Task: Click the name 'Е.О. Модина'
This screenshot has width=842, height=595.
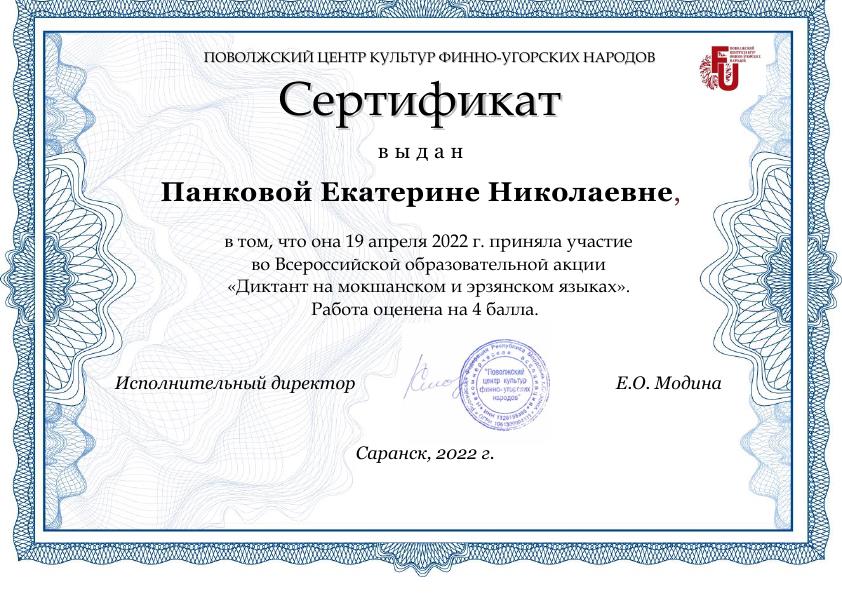Action: [668, 384]
